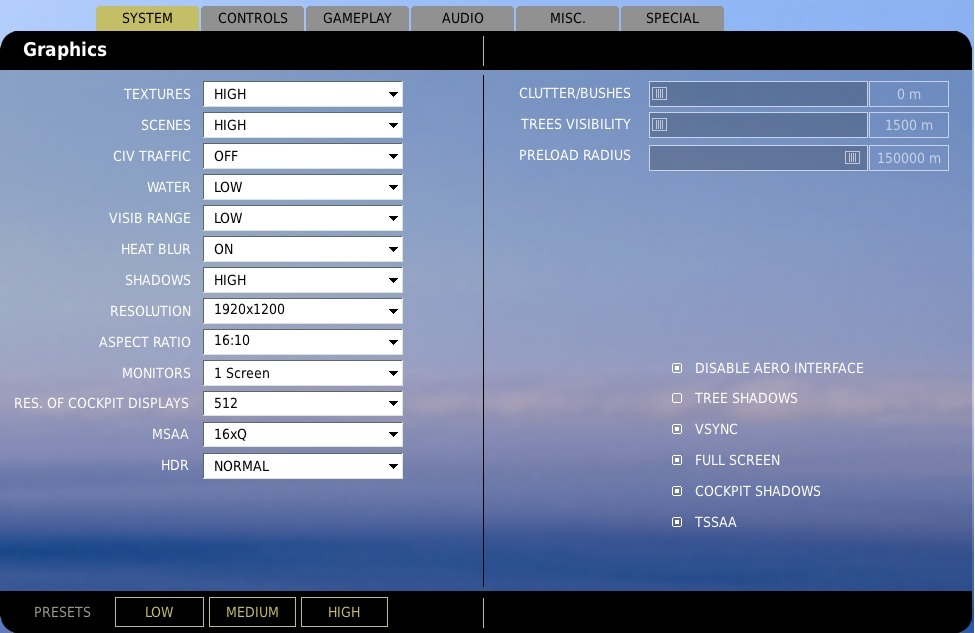Toggle the VSYNC checkbox
This screenshot has height=633, width=975.
click(677, 429)
